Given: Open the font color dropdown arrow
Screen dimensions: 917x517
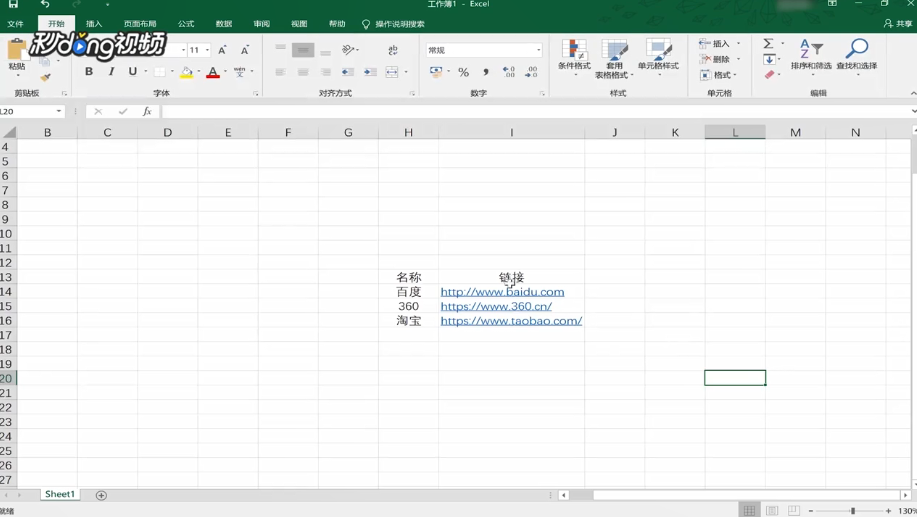Looking at the screenshot, I should point(225,72).
